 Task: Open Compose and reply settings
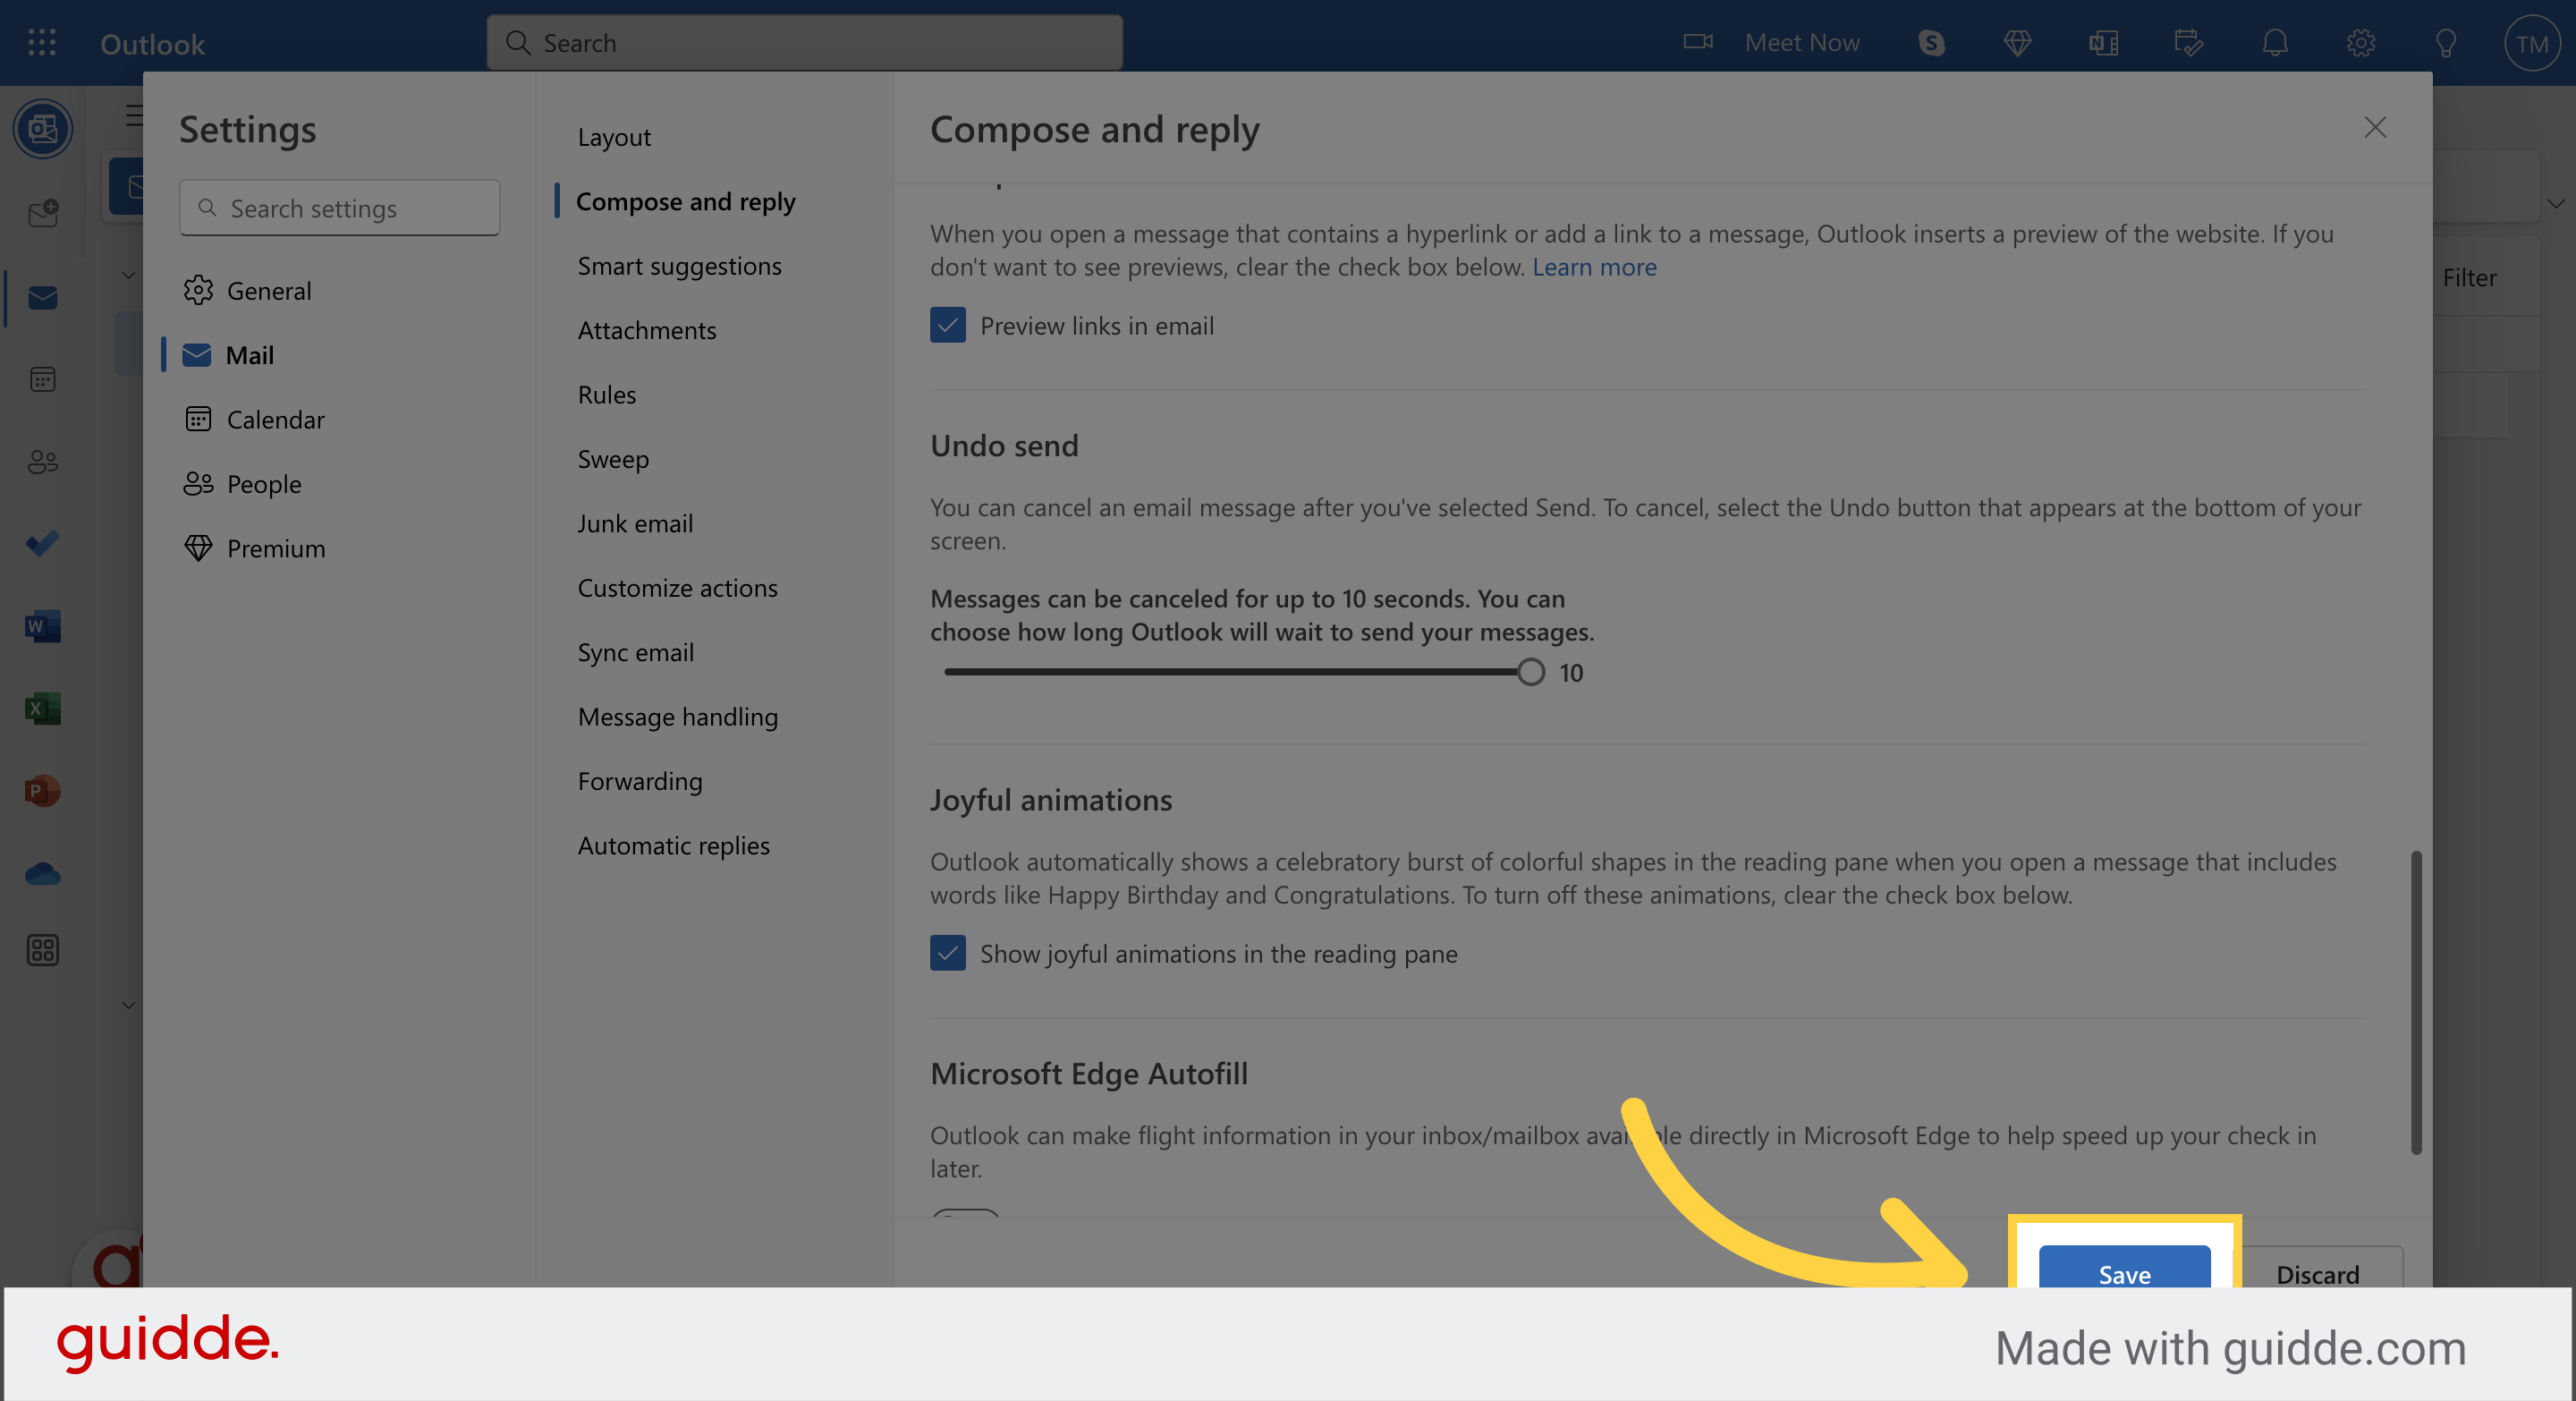tap(686, 201)
